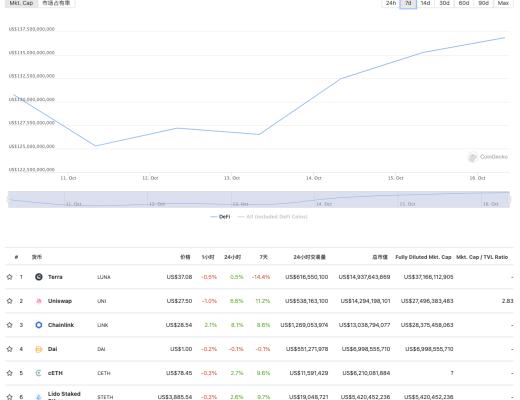
Task: Click the Dai coin logo
Action: (x=39, y=349)
